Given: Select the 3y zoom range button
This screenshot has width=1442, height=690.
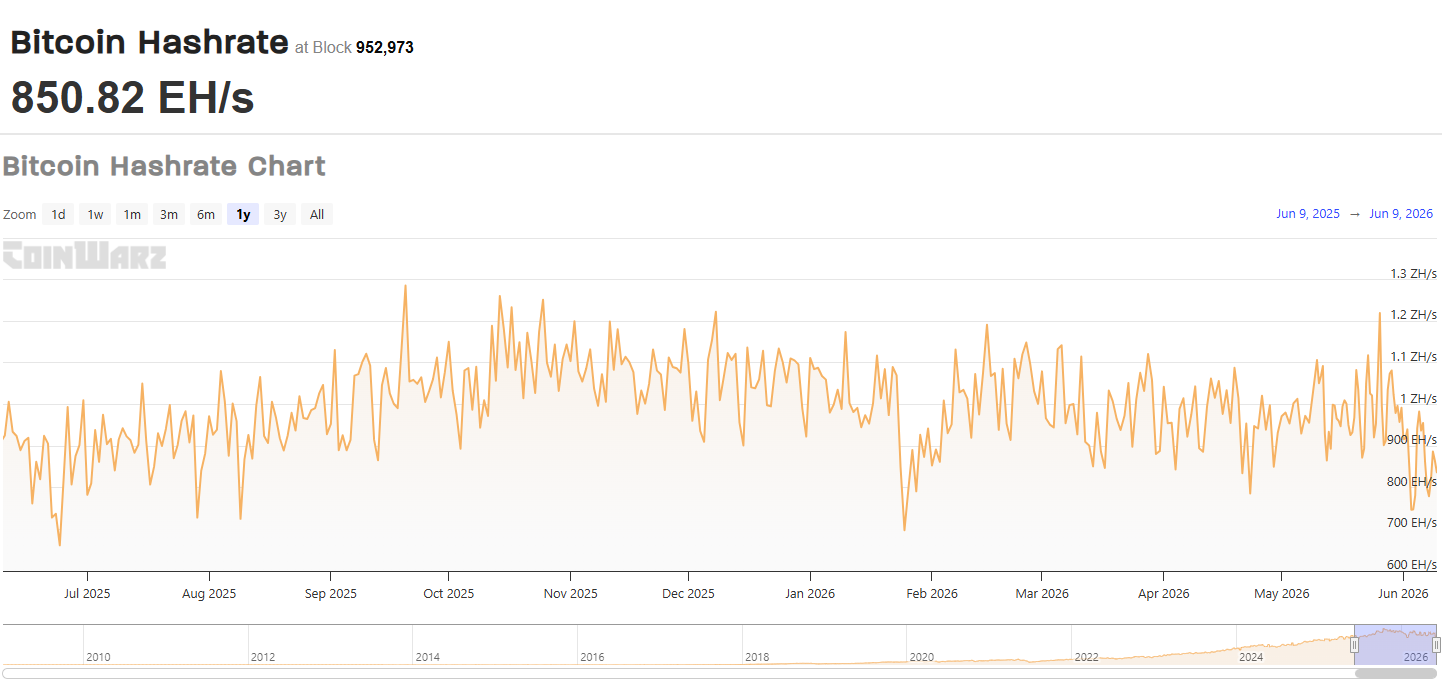Looking at the screenshot, I should (x=280, y=214).
